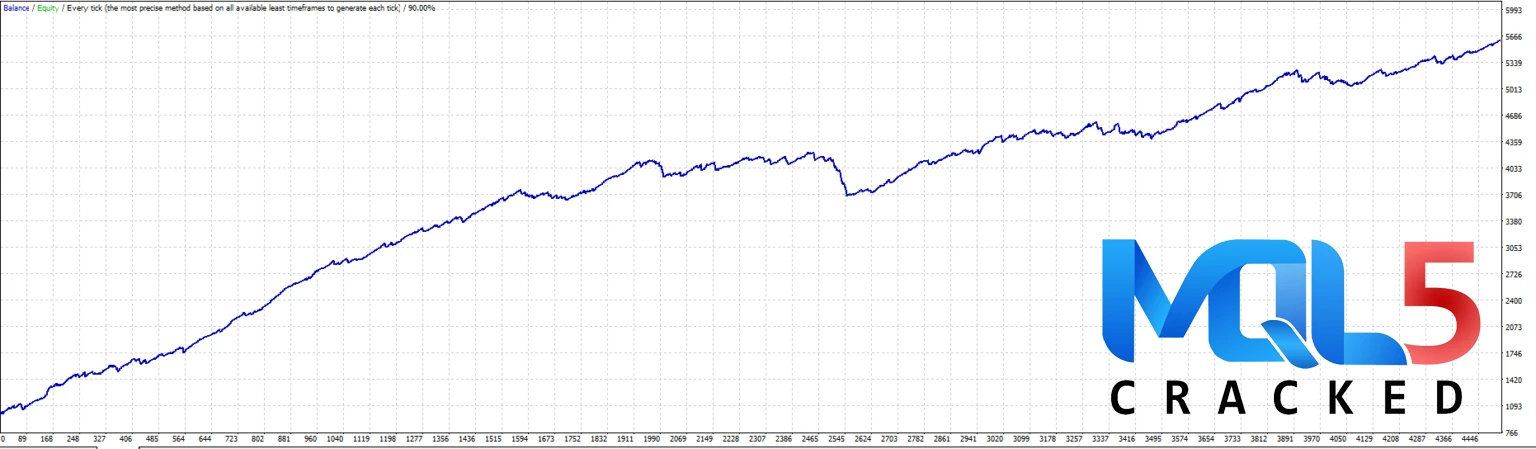Click trade number 1277 on the bottom axis
This screenshot has width=1536, height=449.
pos(414,438)
